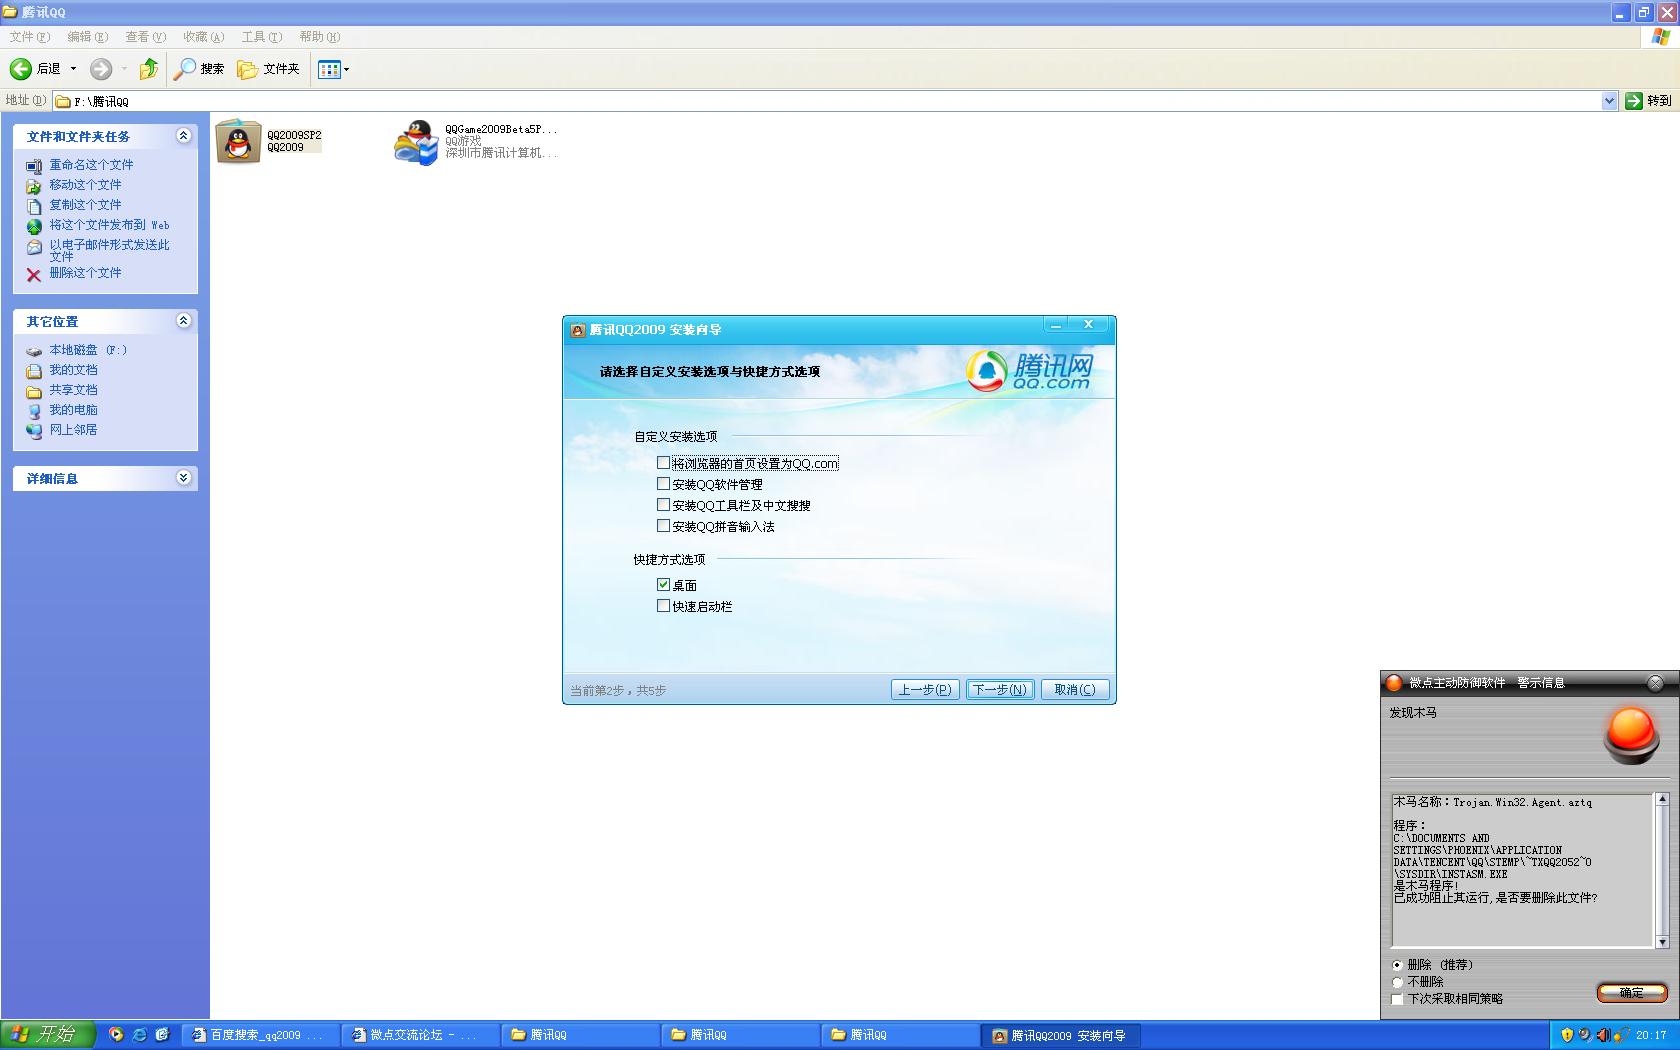Expand the 详细信息 panel
Screen dimensions: 1680x1050
coord(183,478)
